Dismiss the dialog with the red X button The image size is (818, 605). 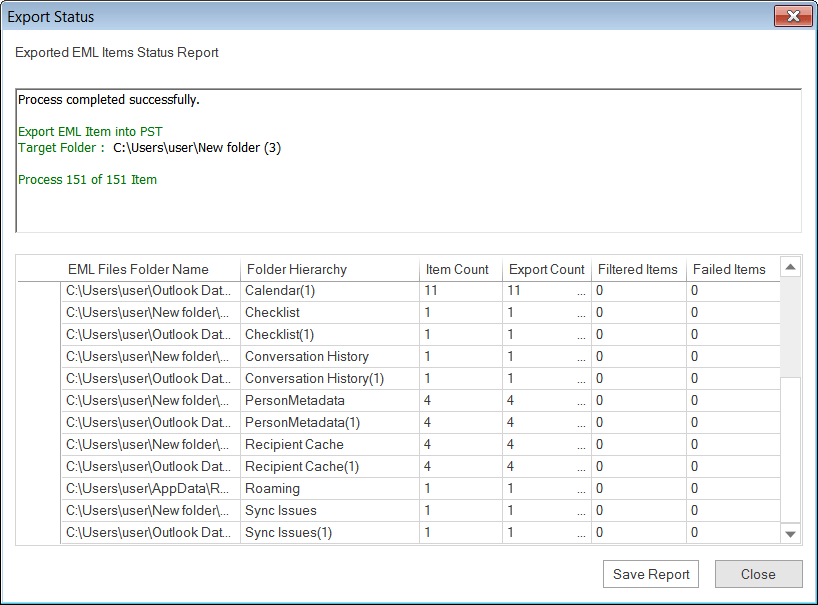coord(793,16)
